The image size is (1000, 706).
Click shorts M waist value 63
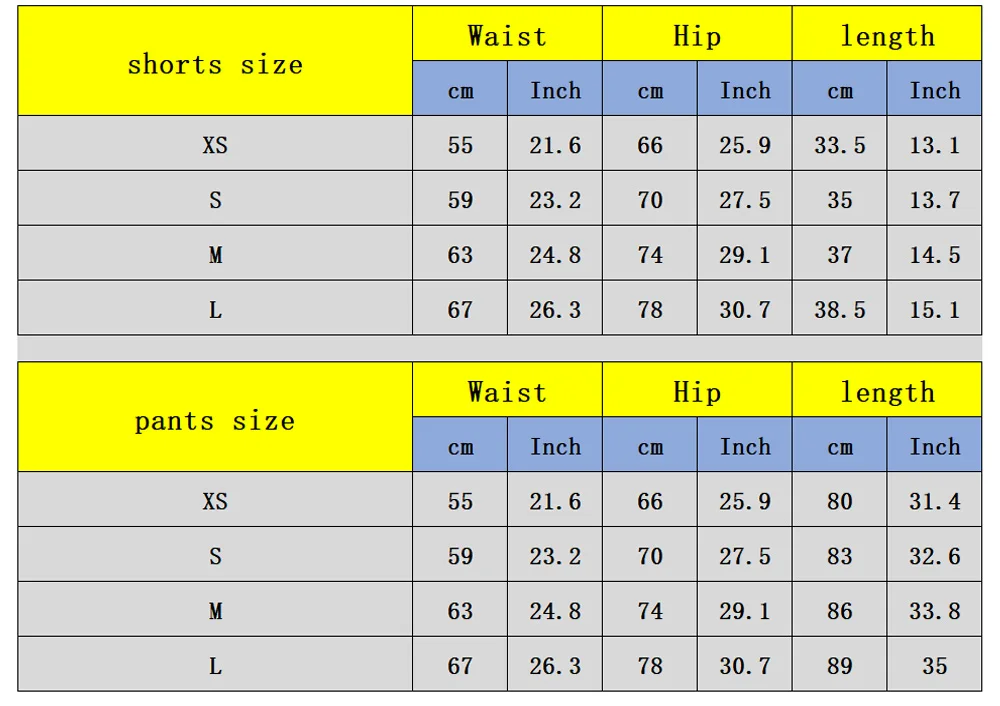(460, 253)
